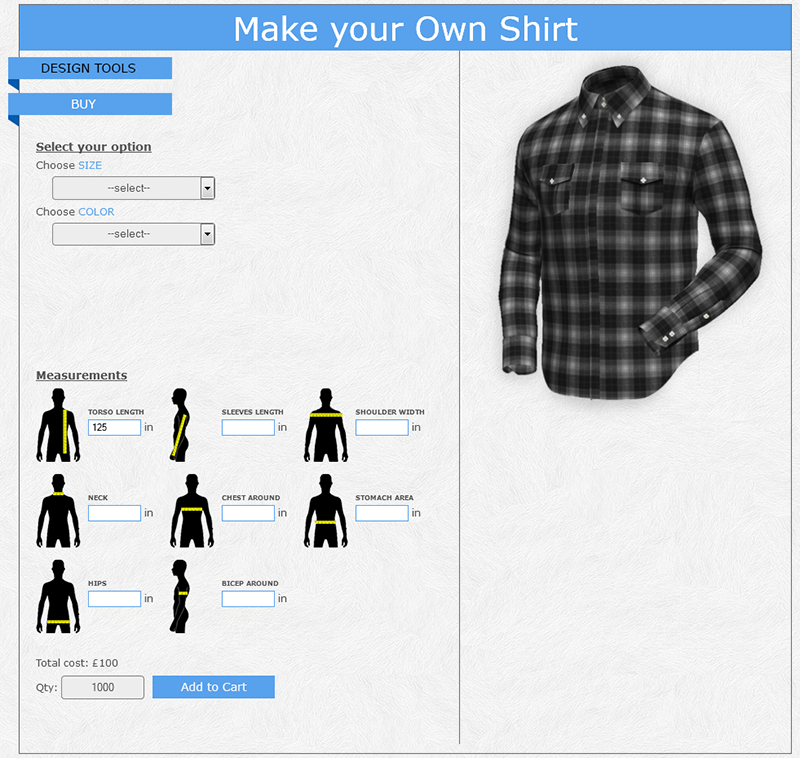Image resolution: width=800 pixels, height=758 pixels.
Task: Switch to the BUY tab
Action: 90,104
